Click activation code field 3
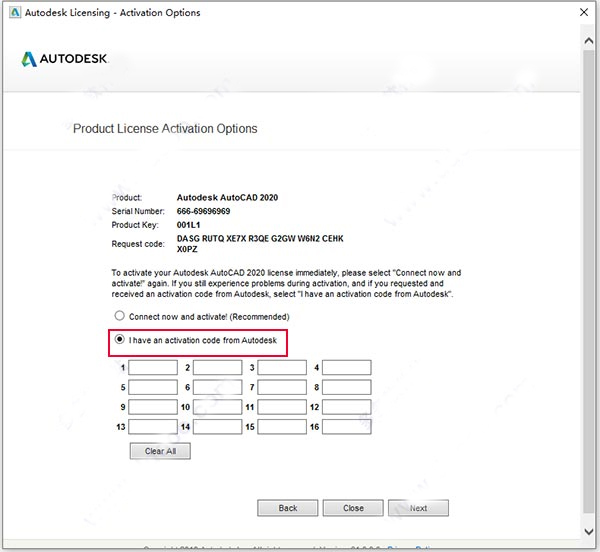This screenshot has height=552, width=600. click(x=282, y=367)
